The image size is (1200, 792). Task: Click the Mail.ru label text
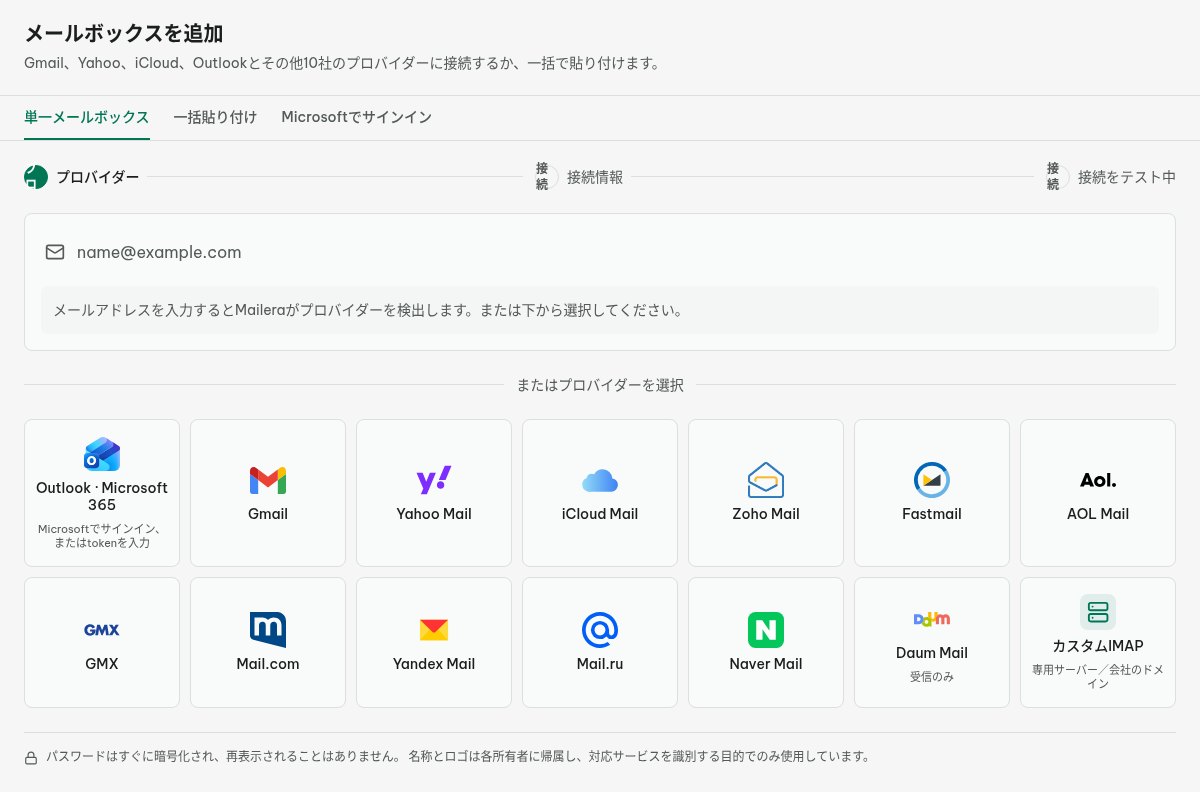[x=600, y=663]
